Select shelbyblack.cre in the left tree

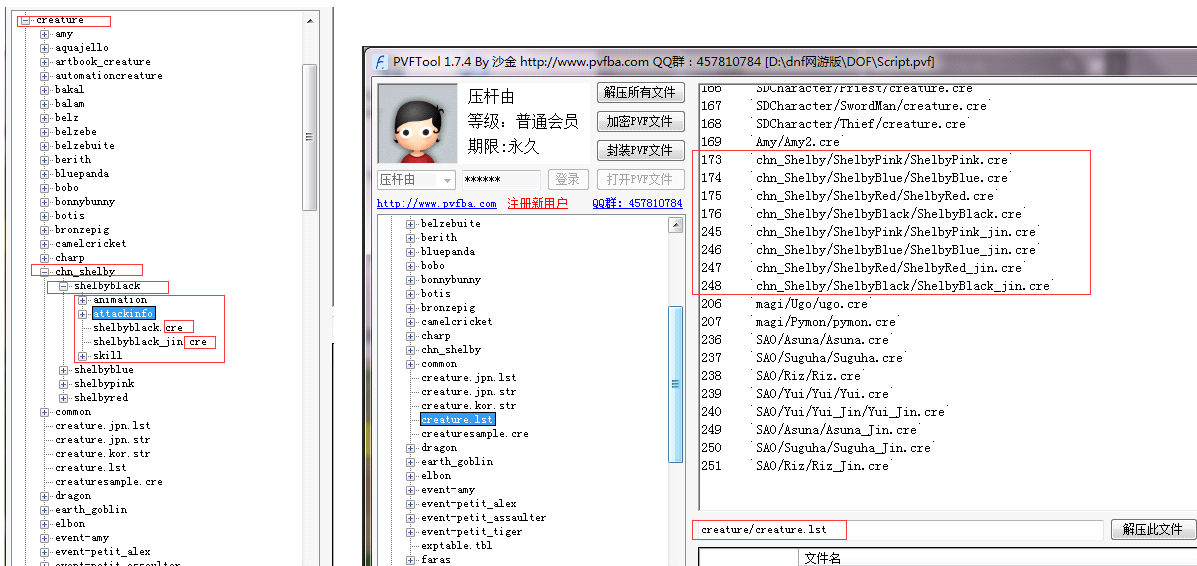click(x=137, y=328)
